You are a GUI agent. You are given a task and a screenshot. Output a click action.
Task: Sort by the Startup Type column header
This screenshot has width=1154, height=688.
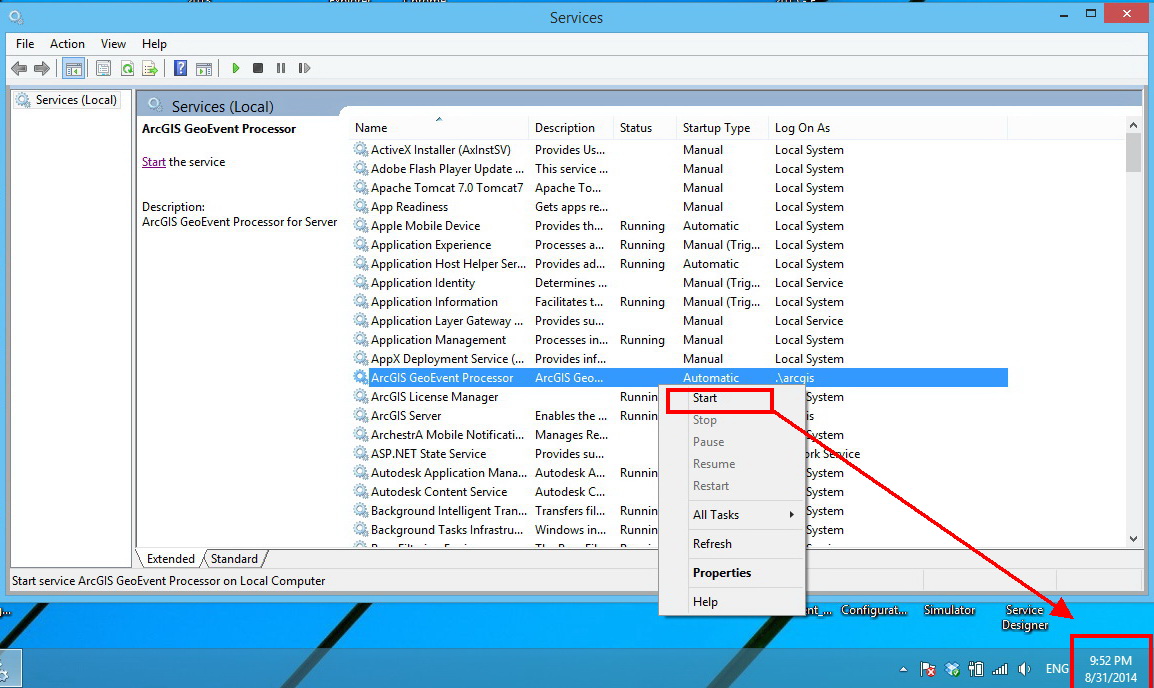tap(722, 128)
